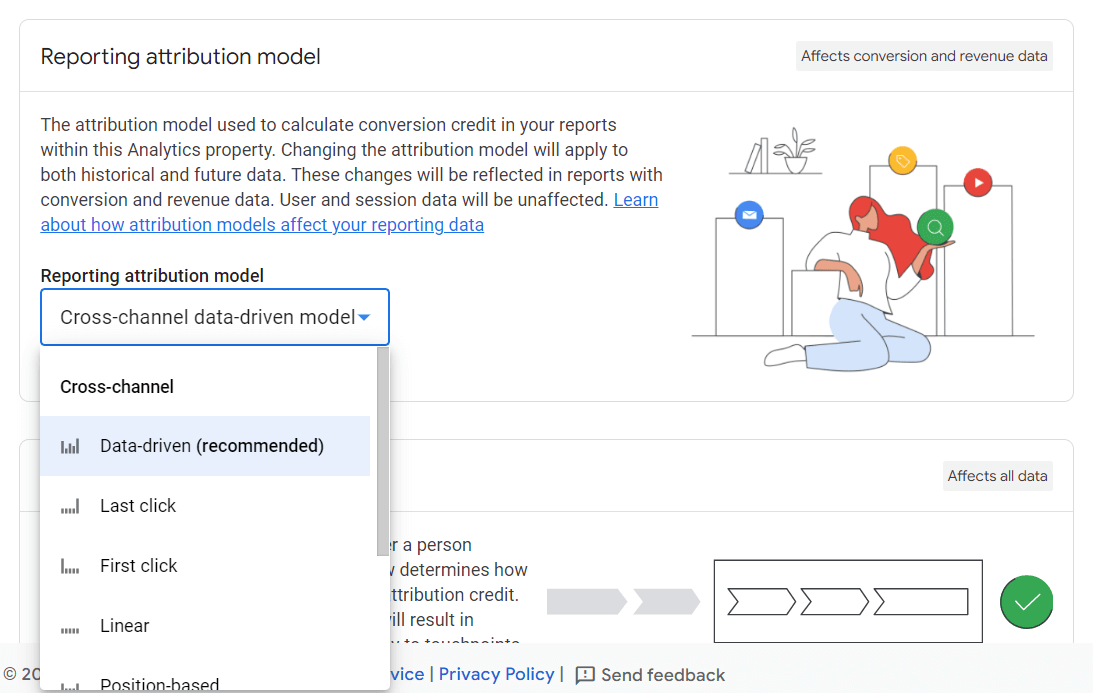The image size is (1093, 693).
Task: Select the Linear attribution model
Action: click(x=205, y=626)
